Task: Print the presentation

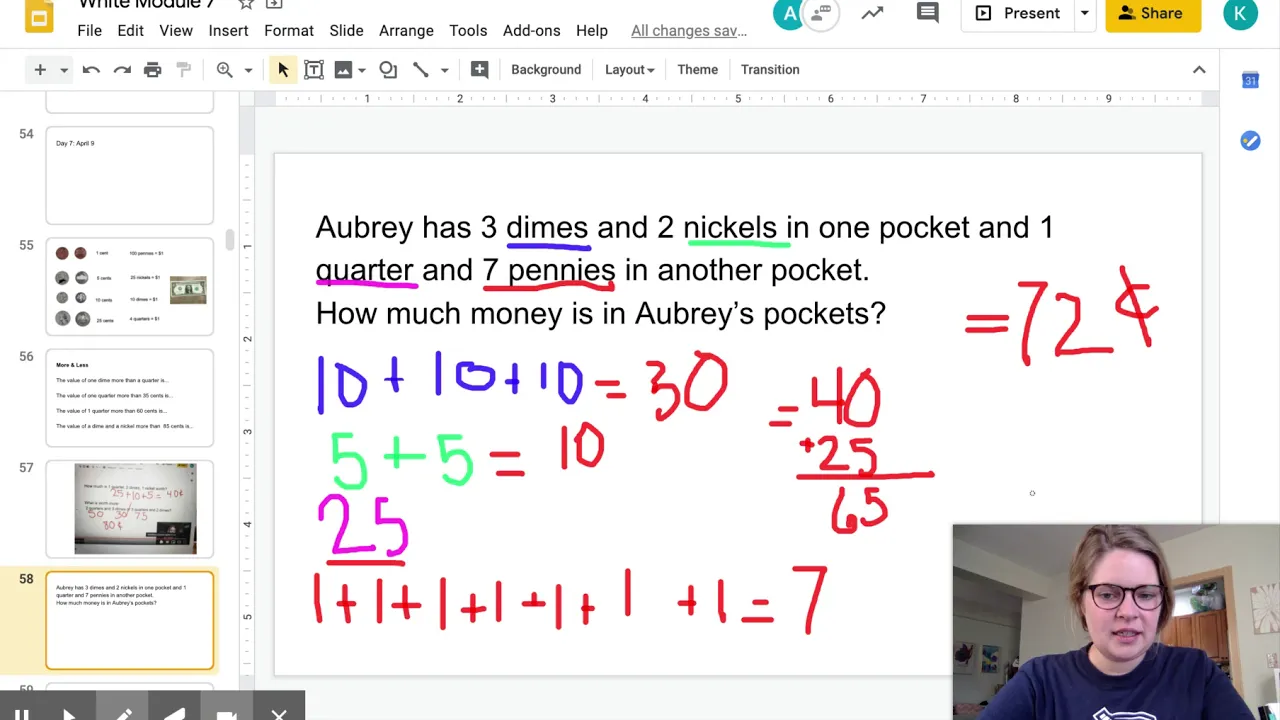Action: tap(152, 70)
